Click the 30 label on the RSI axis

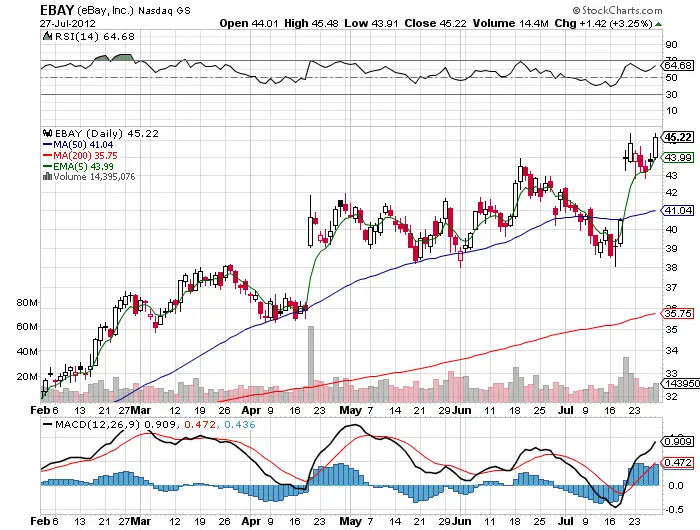click(671, 94)
